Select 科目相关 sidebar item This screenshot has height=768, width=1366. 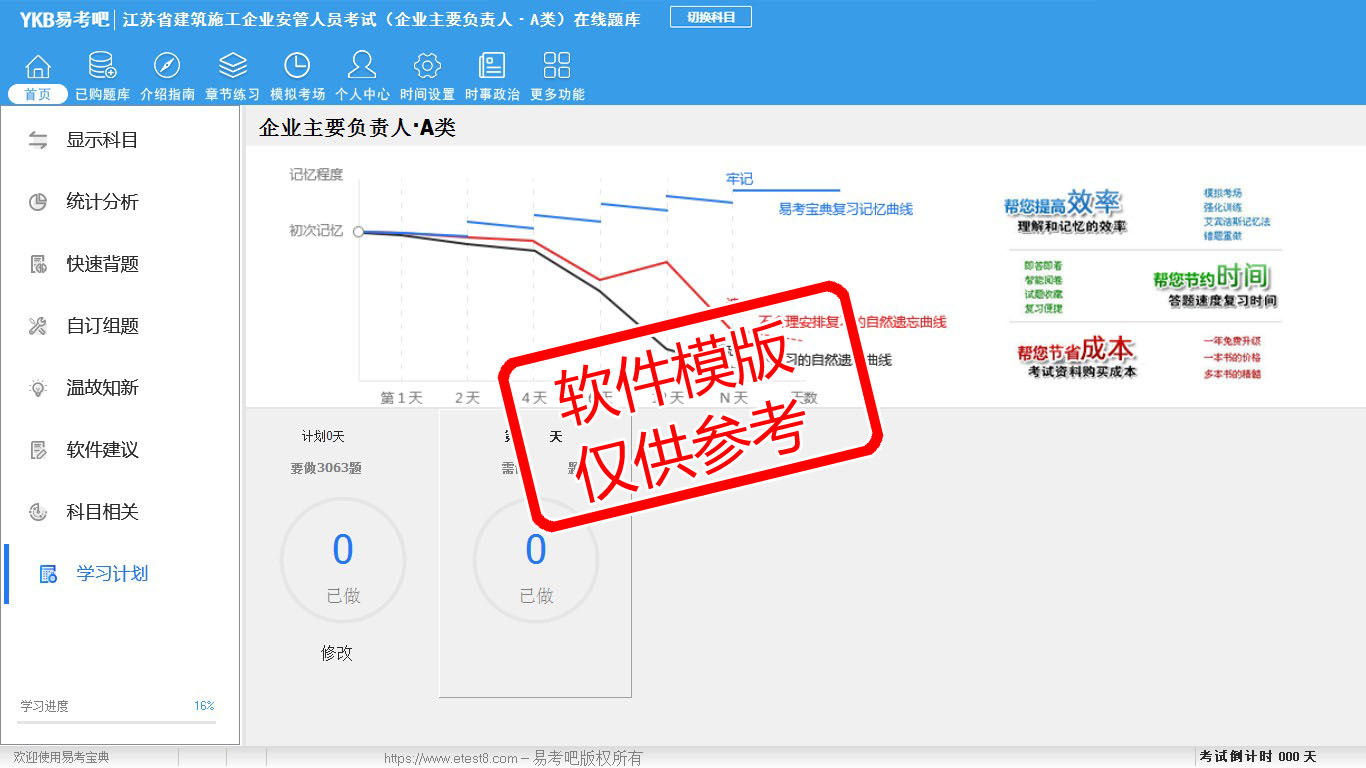(101, 512)
